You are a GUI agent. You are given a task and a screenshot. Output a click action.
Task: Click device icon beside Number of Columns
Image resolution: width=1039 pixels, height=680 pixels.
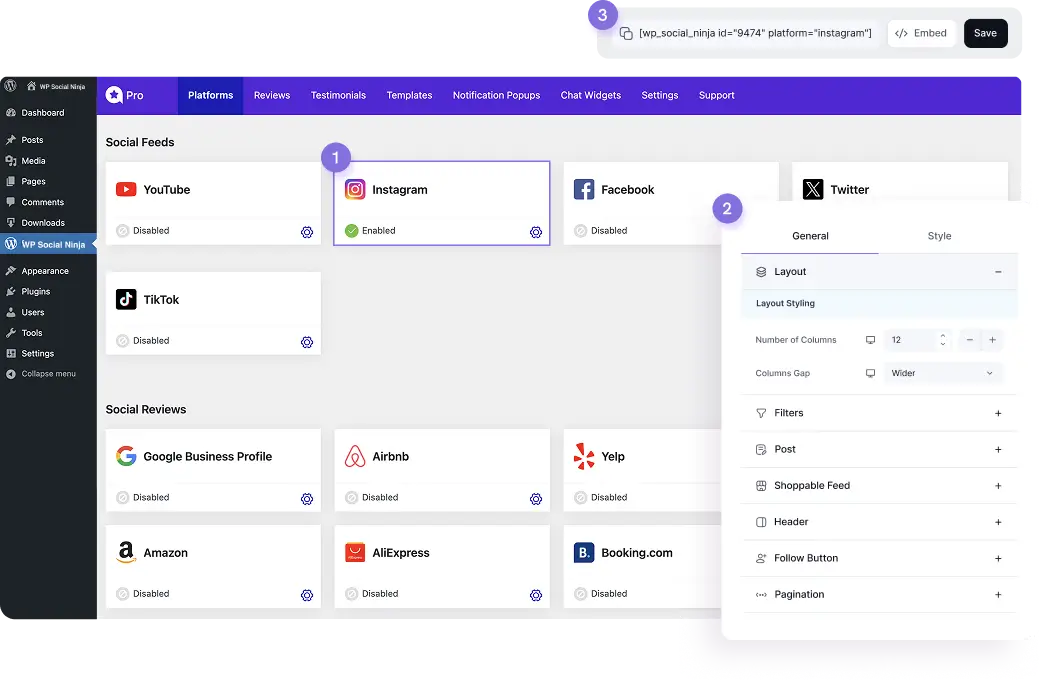click(x=871, y=340)
